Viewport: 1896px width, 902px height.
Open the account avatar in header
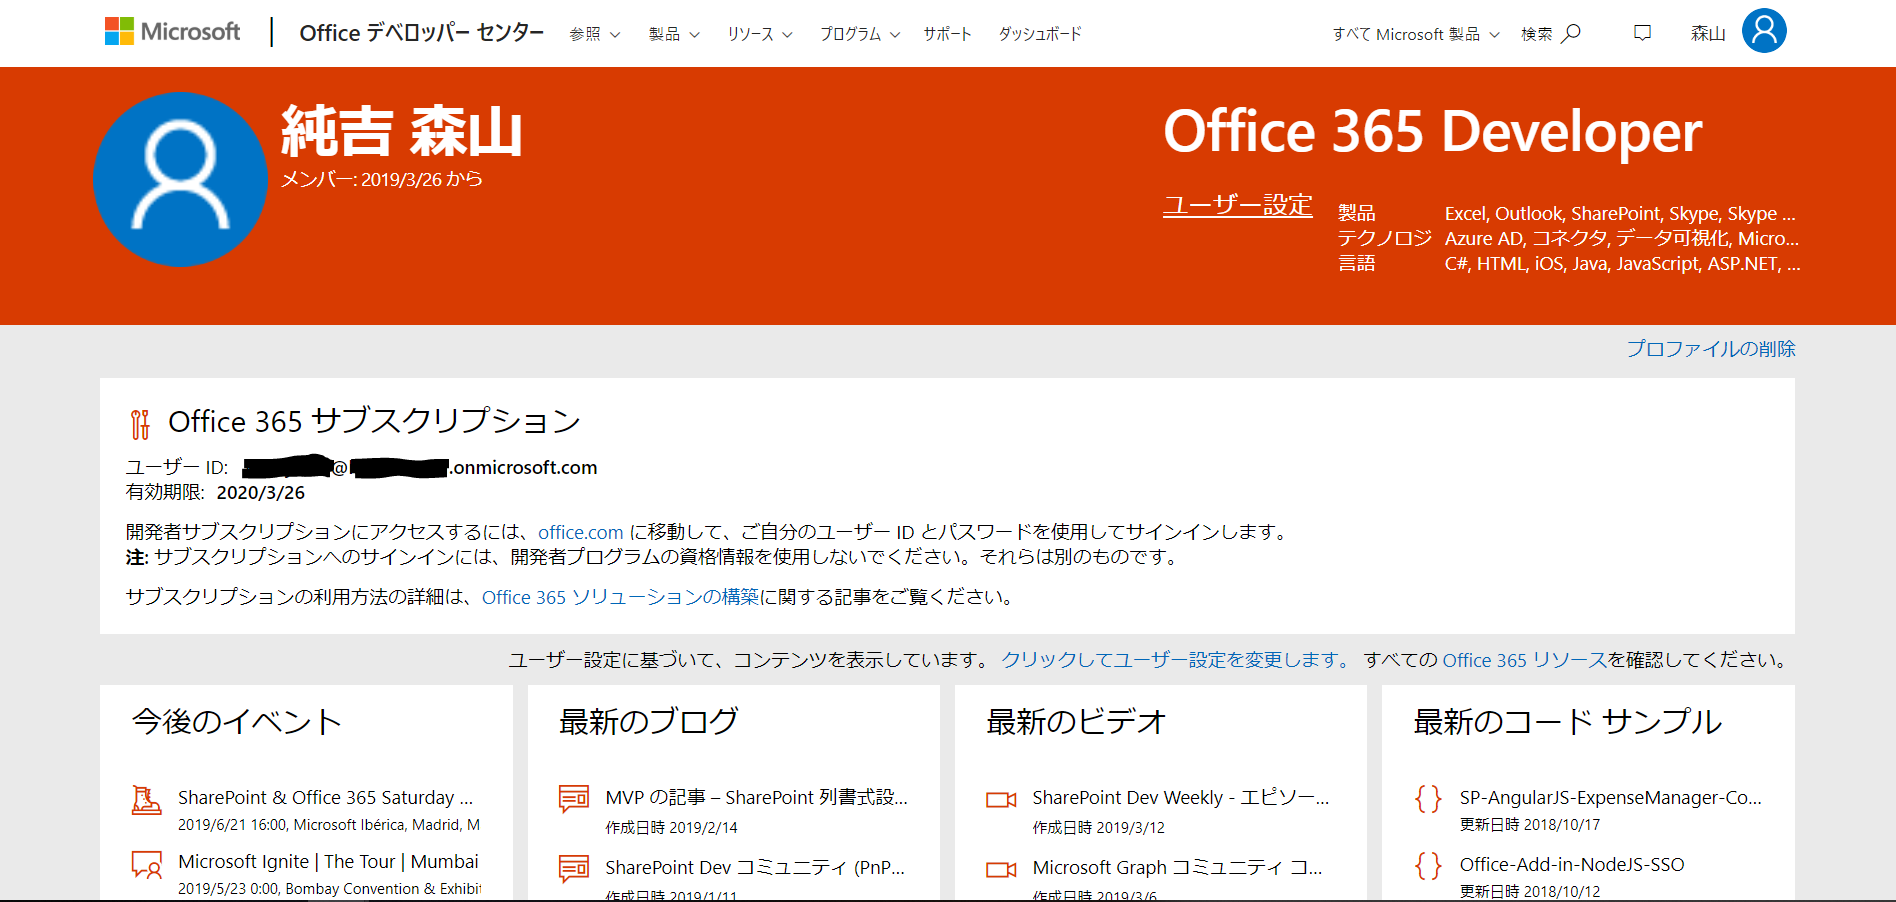coord(1764,31)
